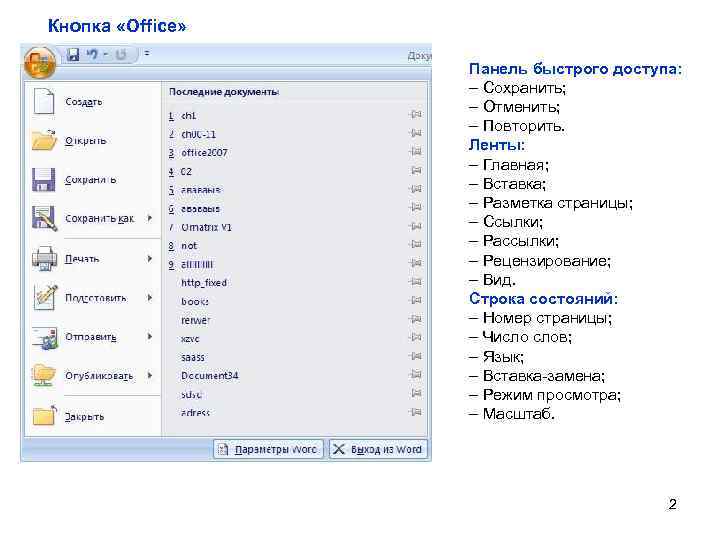
Task: Choose Закрыть menu entry
Action: (x=93, y=416)
